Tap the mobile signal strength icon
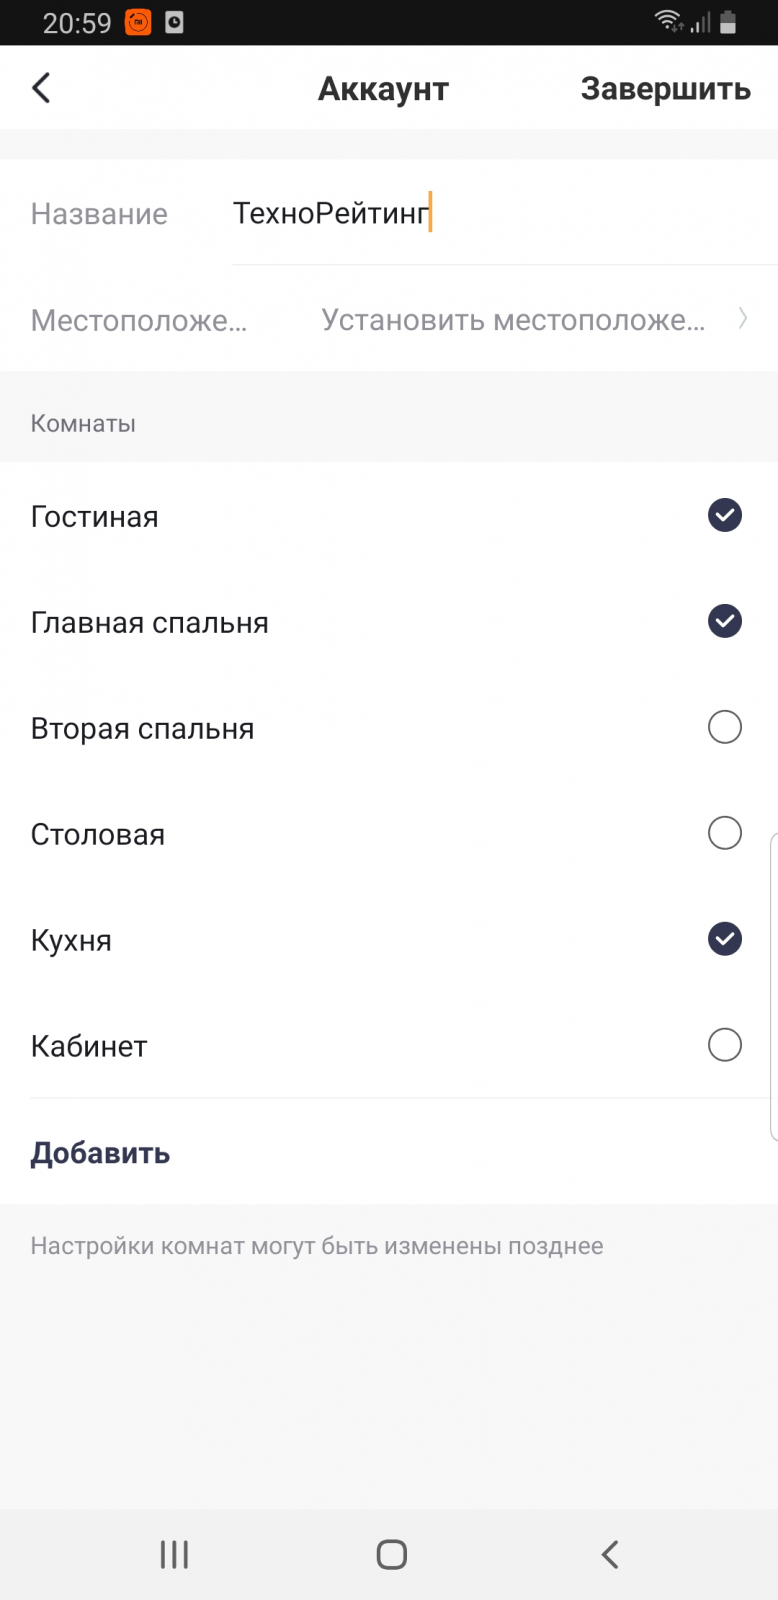The height and width of the screenshot is (1600, 778). pyautogui.click(x=700, y=22)
